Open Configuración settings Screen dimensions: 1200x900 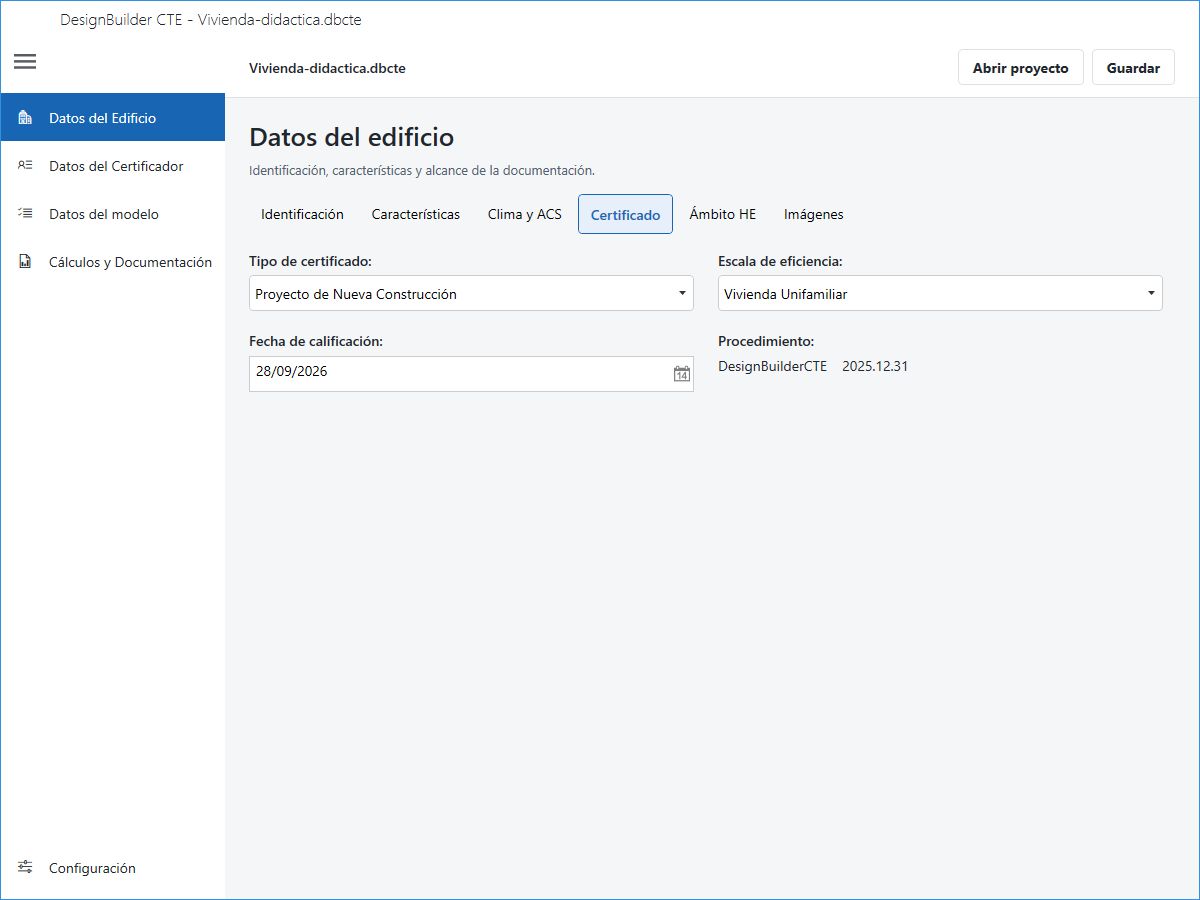113,868
